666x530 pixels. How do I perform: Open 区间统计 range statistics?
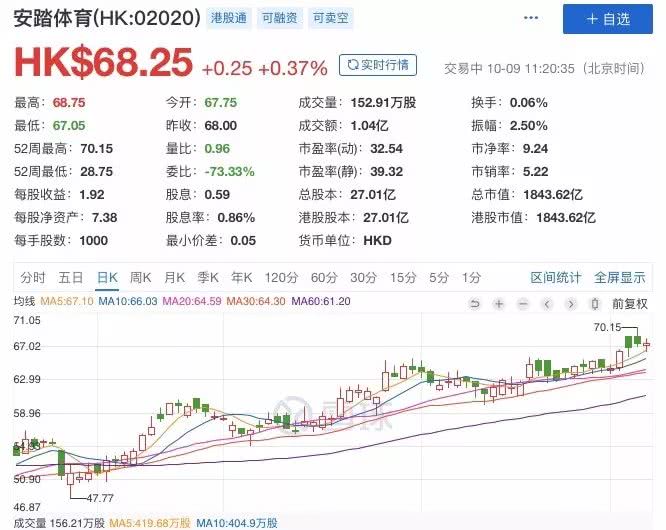(x=556, y=278)
